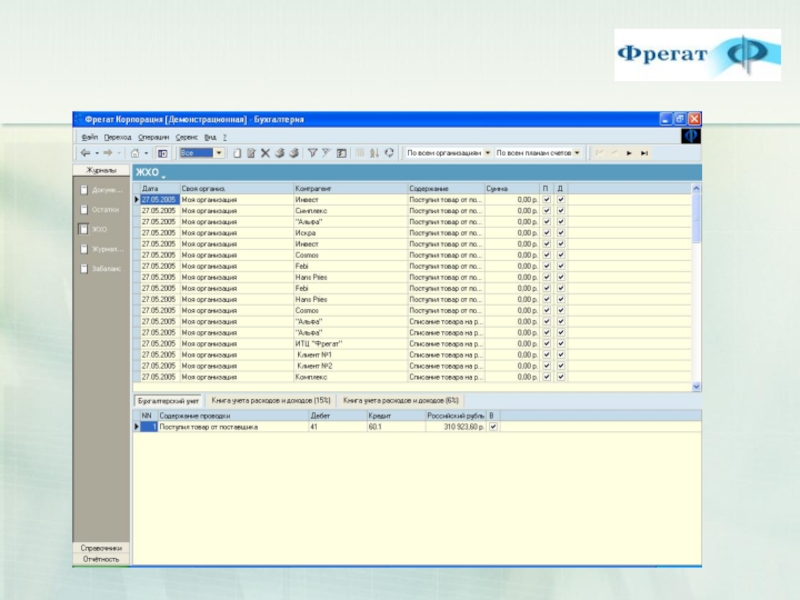Open the Документы journal icon in sidebar
This screenshot has height=600, width=800.
pyautogui.click(x=84, y=190)
